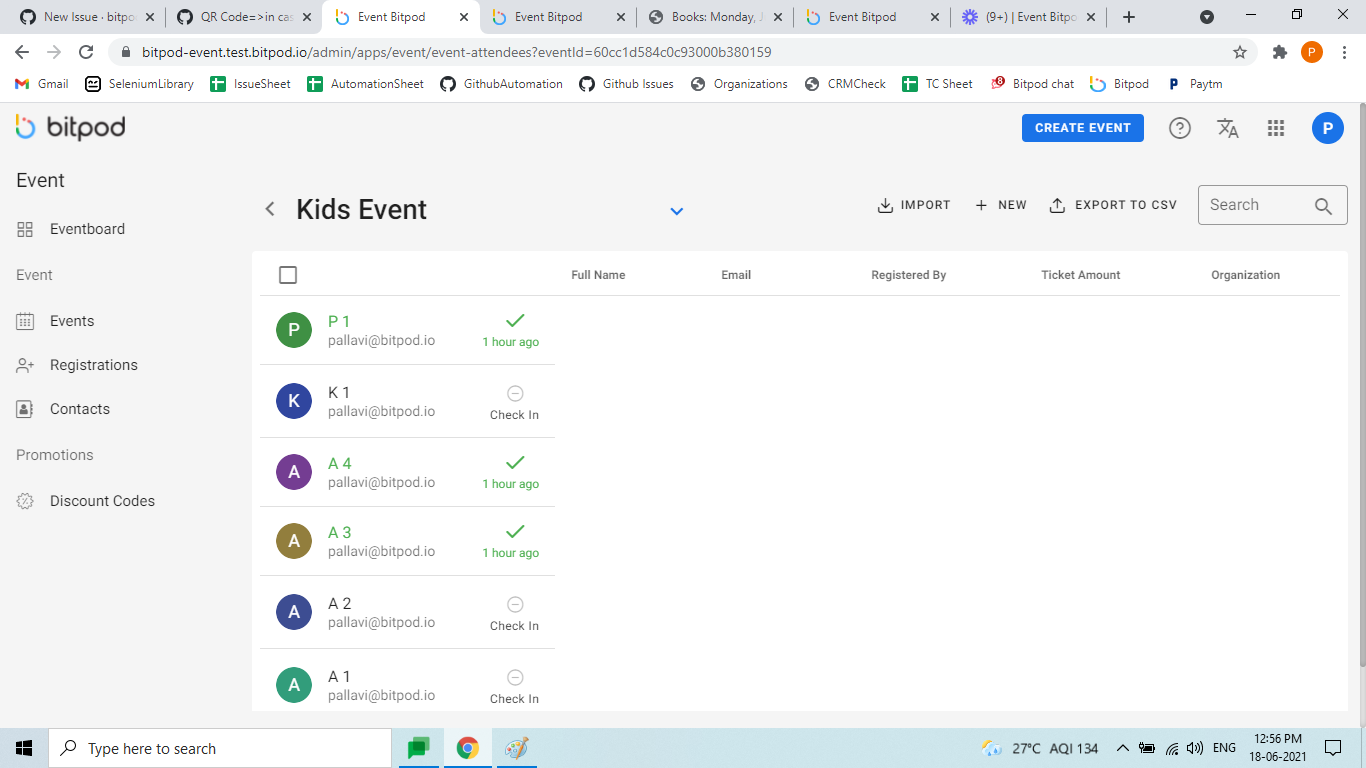Click the Contacts card icon
This screenshot has height=768, width=1366.
pos(26,409)
